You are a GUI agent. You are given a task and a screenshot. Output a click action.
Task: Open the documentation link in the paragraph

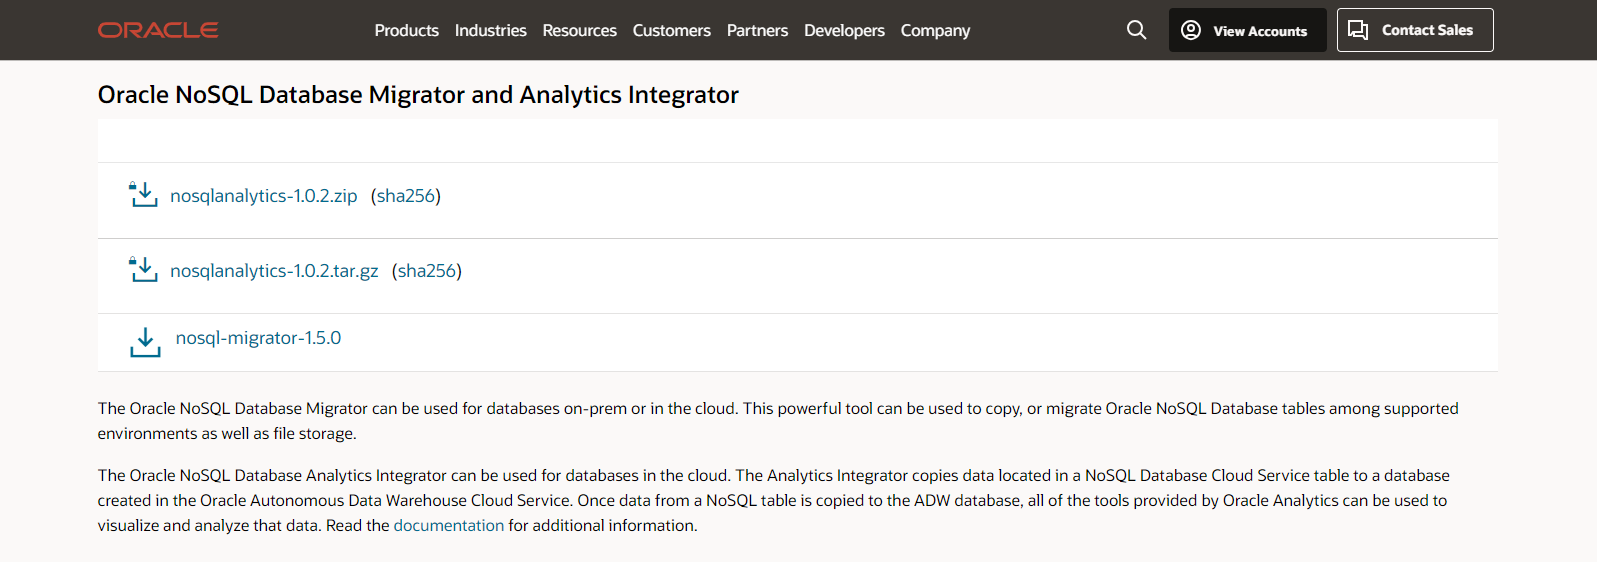[x=448, y=526]
